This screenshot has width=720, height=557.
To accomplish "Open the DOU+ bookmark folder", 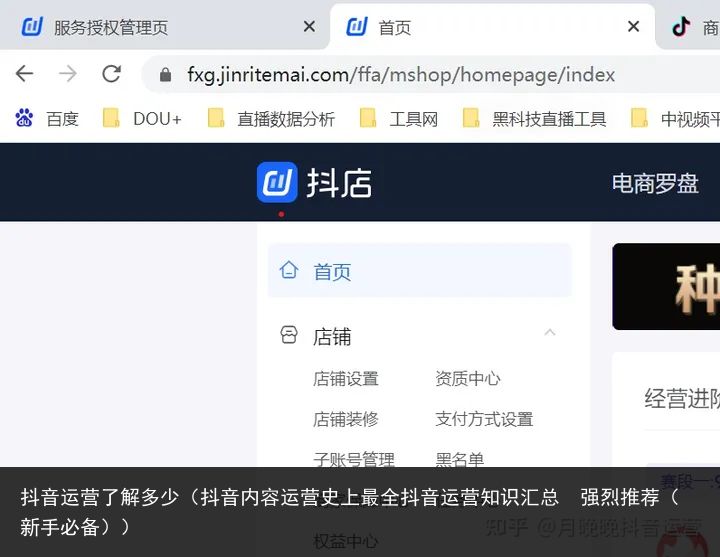I will 141,119.
